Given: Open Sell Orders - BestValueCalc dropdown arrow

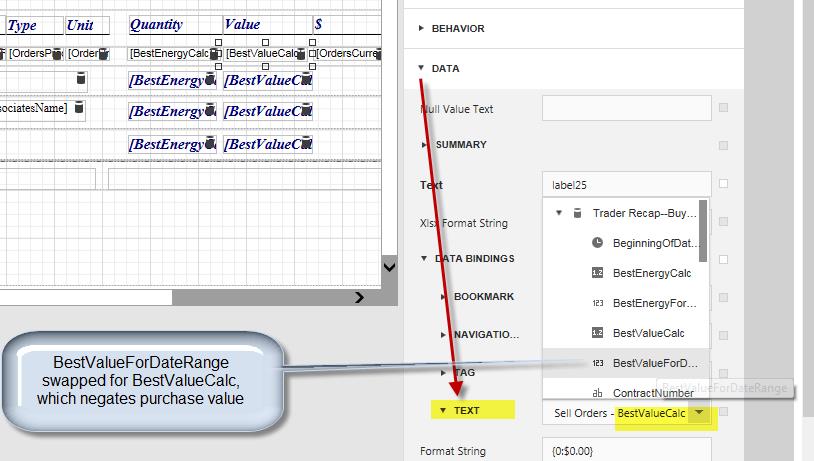Looking at the screenshot, I should [700, 413].
